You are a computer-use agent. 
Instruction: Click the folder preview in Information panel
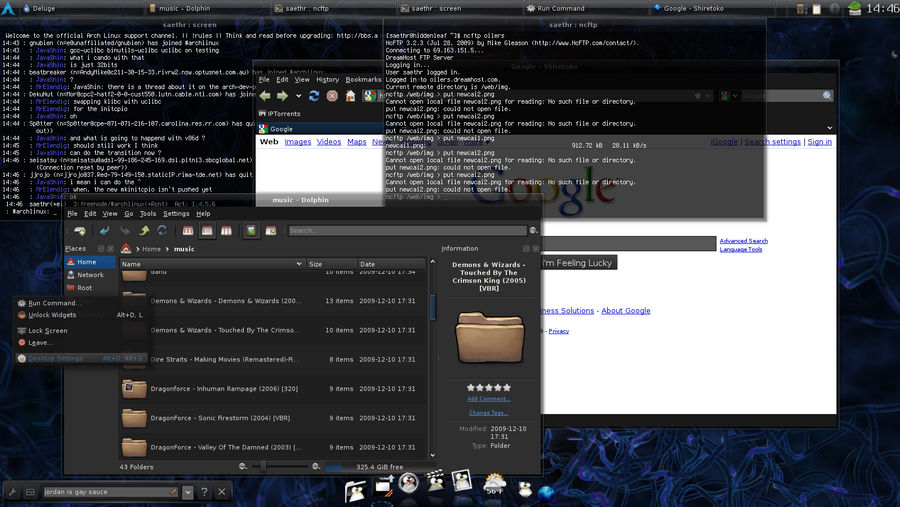(x=490, y=338)
